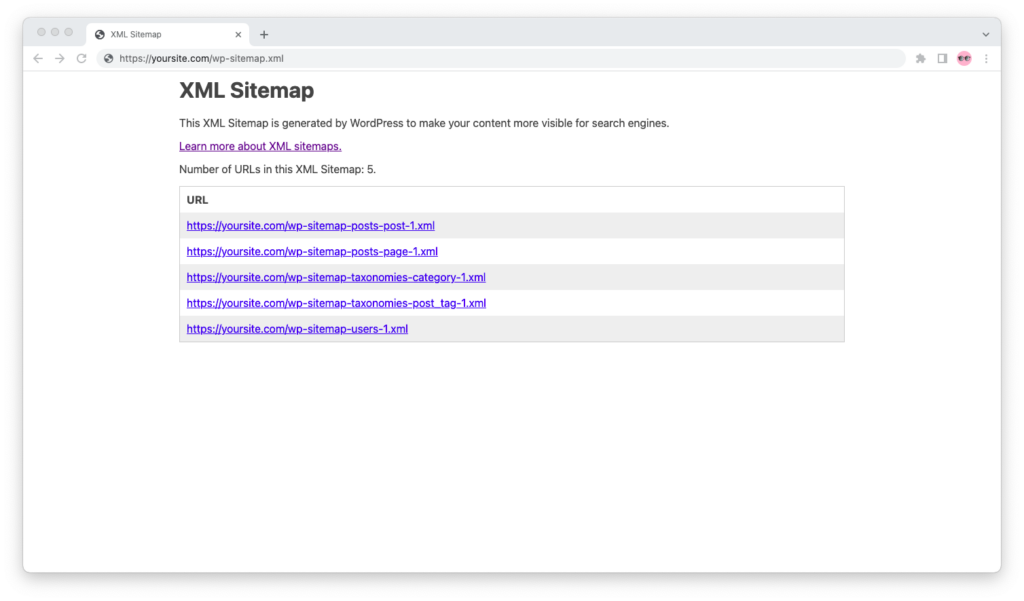This screenshot has height=601, width=1024.
Task: Open the wp-sitemap-posts-page-1.xml link
Action: 312,252
